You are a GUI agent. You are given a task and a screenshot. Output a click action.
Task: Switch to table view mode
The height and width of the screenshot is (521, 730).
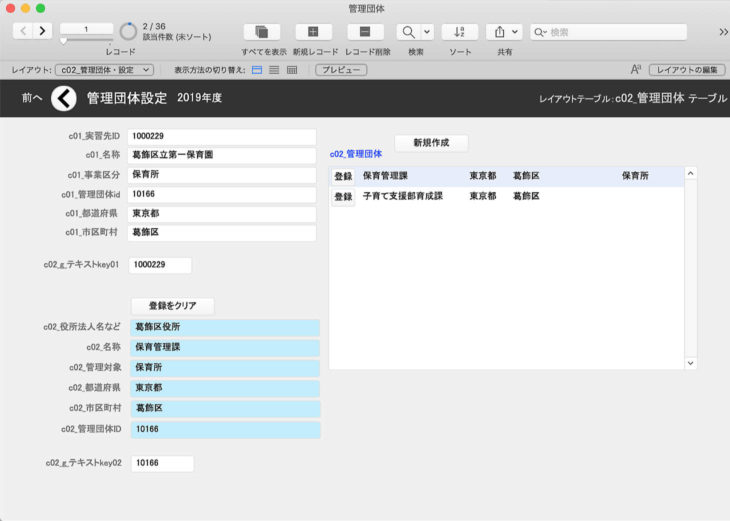coord(291,70)
